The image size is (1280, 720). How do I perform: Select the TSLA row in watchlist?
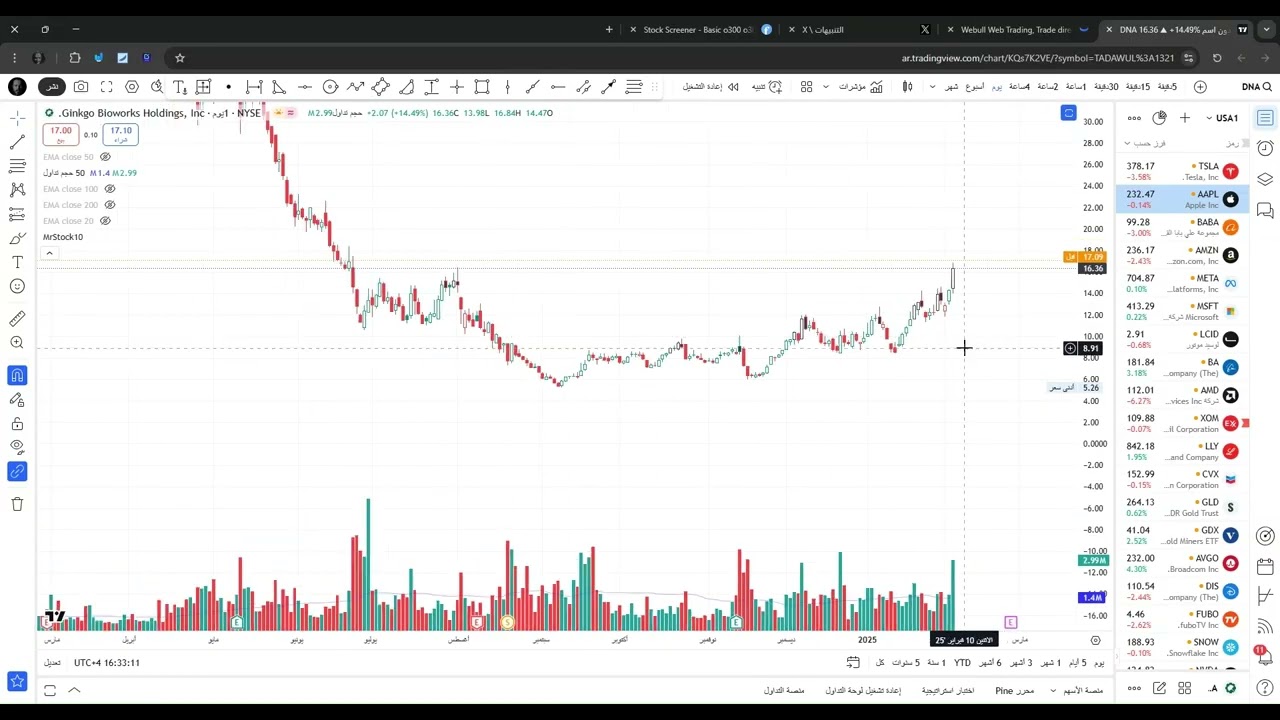[x=1180, y=171]
